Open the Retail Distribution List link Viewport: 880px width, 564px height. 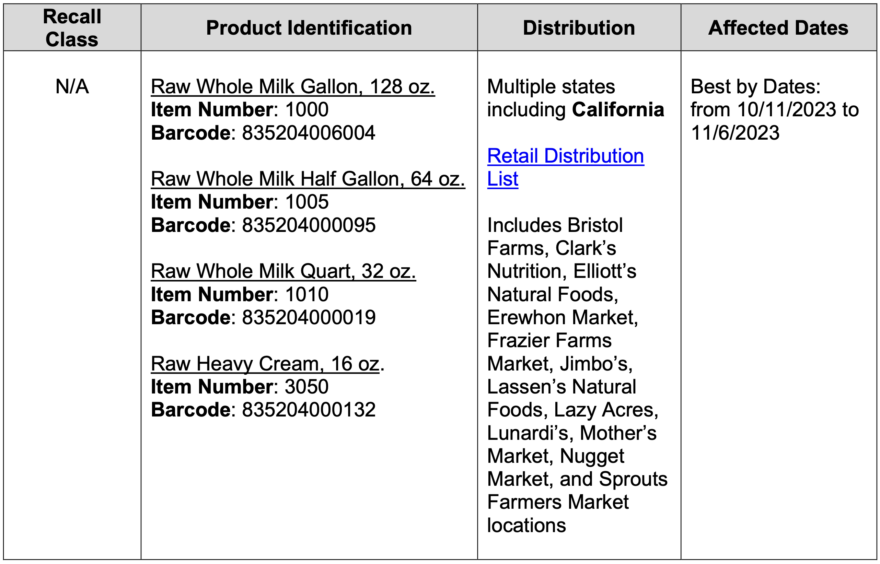(565, 167)
